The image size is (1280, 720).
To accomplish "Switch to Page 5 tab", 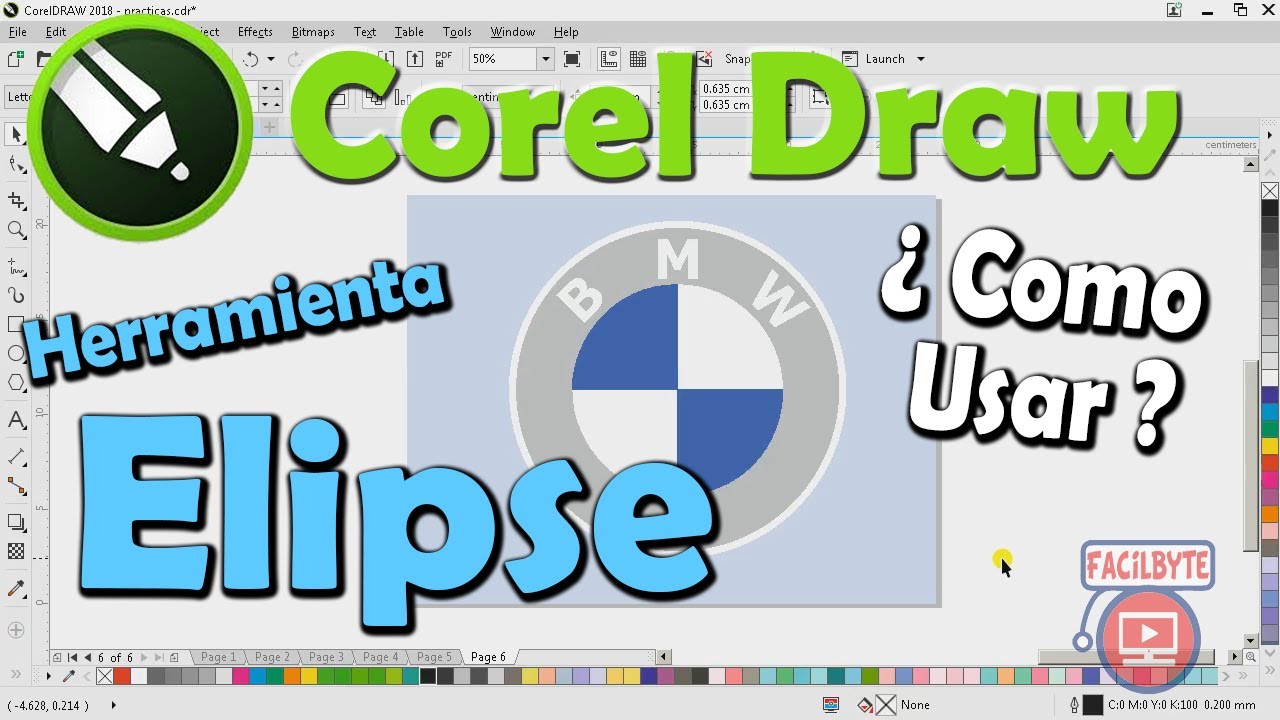I will click(434, 657).
